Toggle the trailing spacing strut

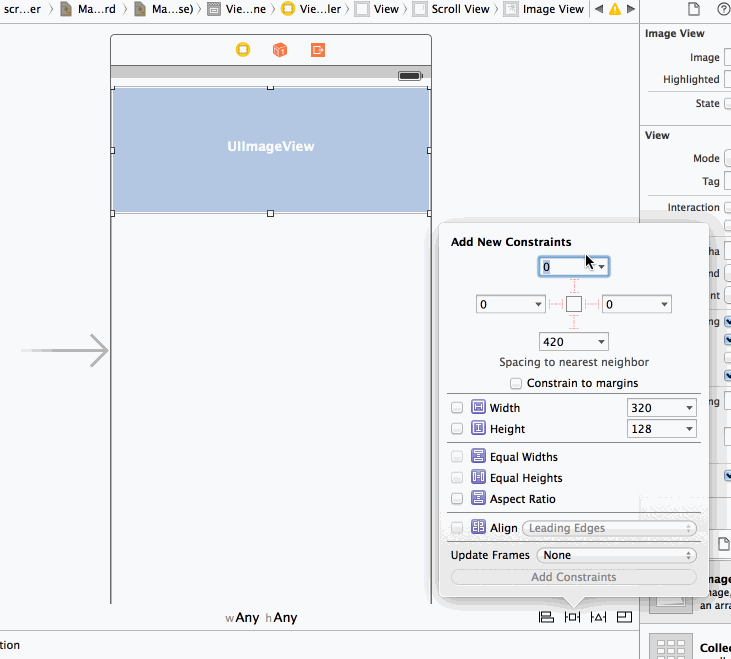(x=592, y=304)
